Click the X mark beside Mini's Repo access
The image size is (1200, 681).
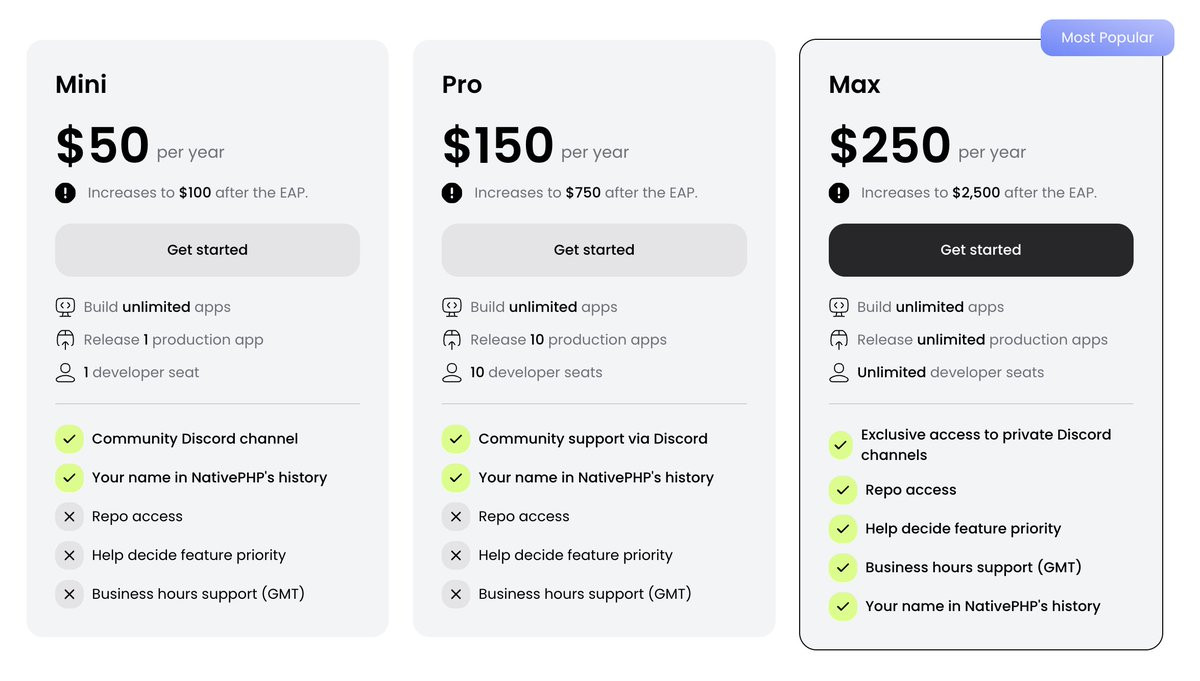[x=69, y=517]
